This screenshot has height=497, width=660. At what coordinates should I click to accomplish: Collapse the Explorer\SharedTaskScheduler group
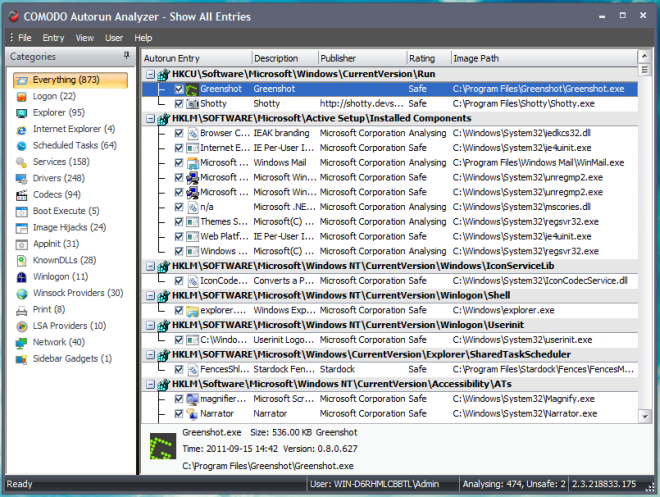(x=150, y=355)
